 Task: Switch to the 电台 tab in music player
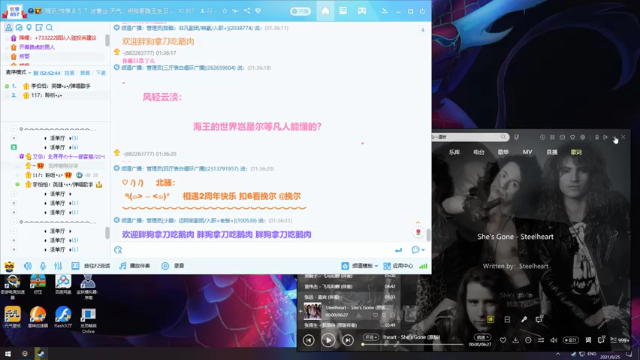(479, 152)
